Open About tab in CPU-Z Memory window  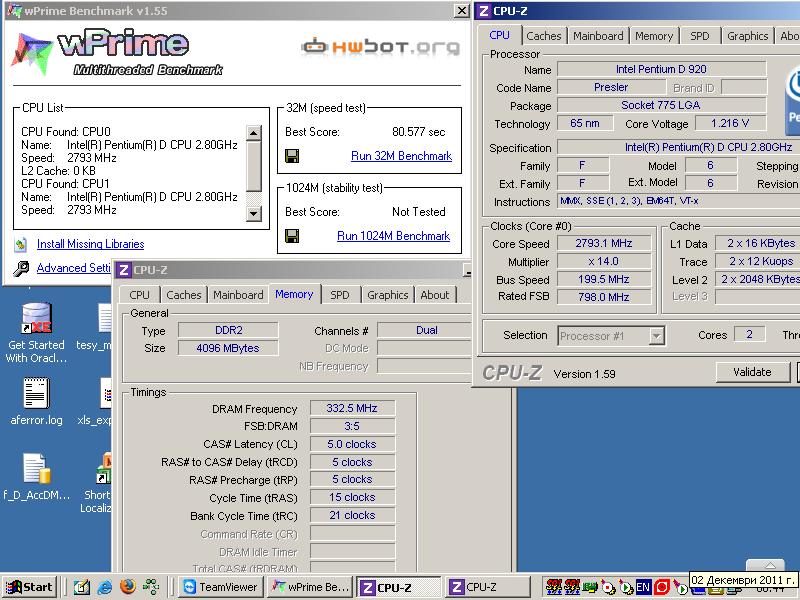click(x=435, y=295)
